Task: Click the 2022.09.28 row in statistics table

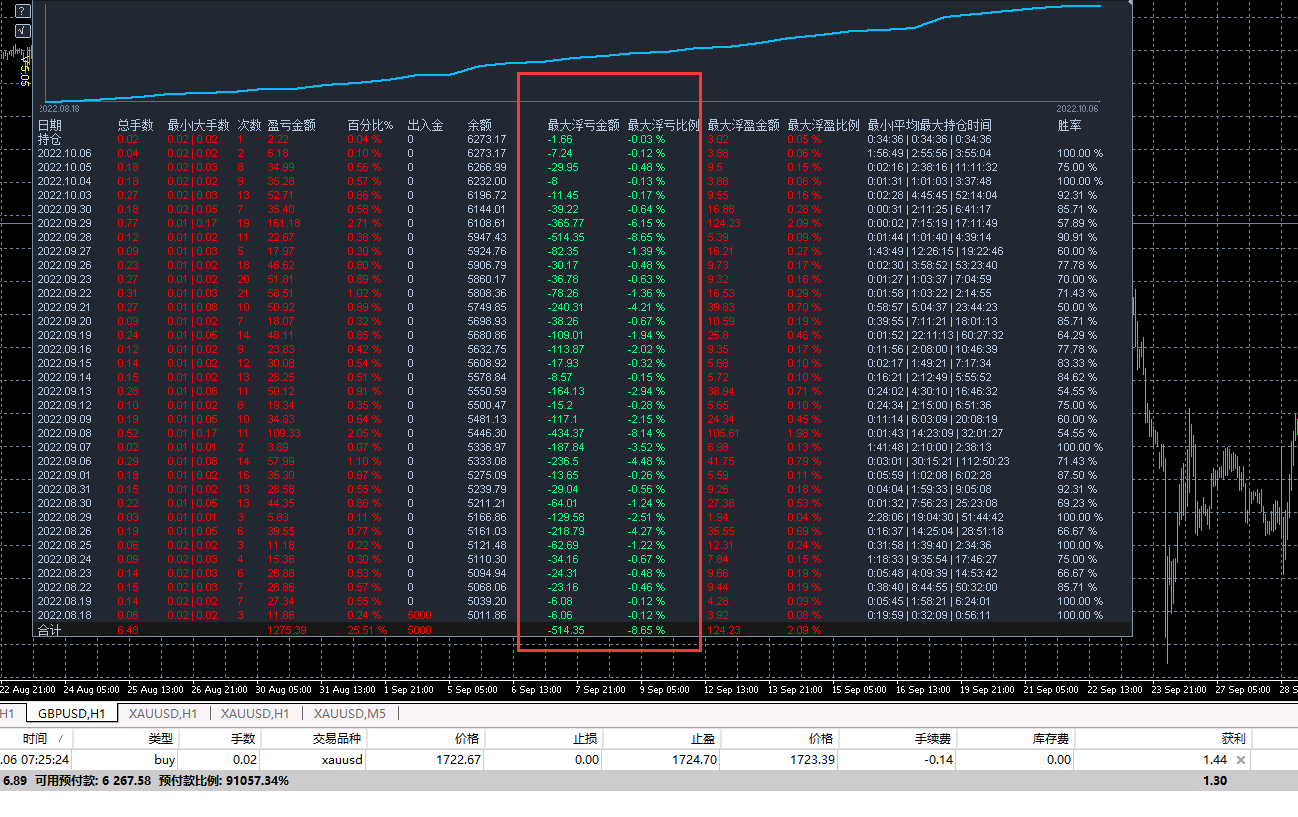Action: point(65,237)
